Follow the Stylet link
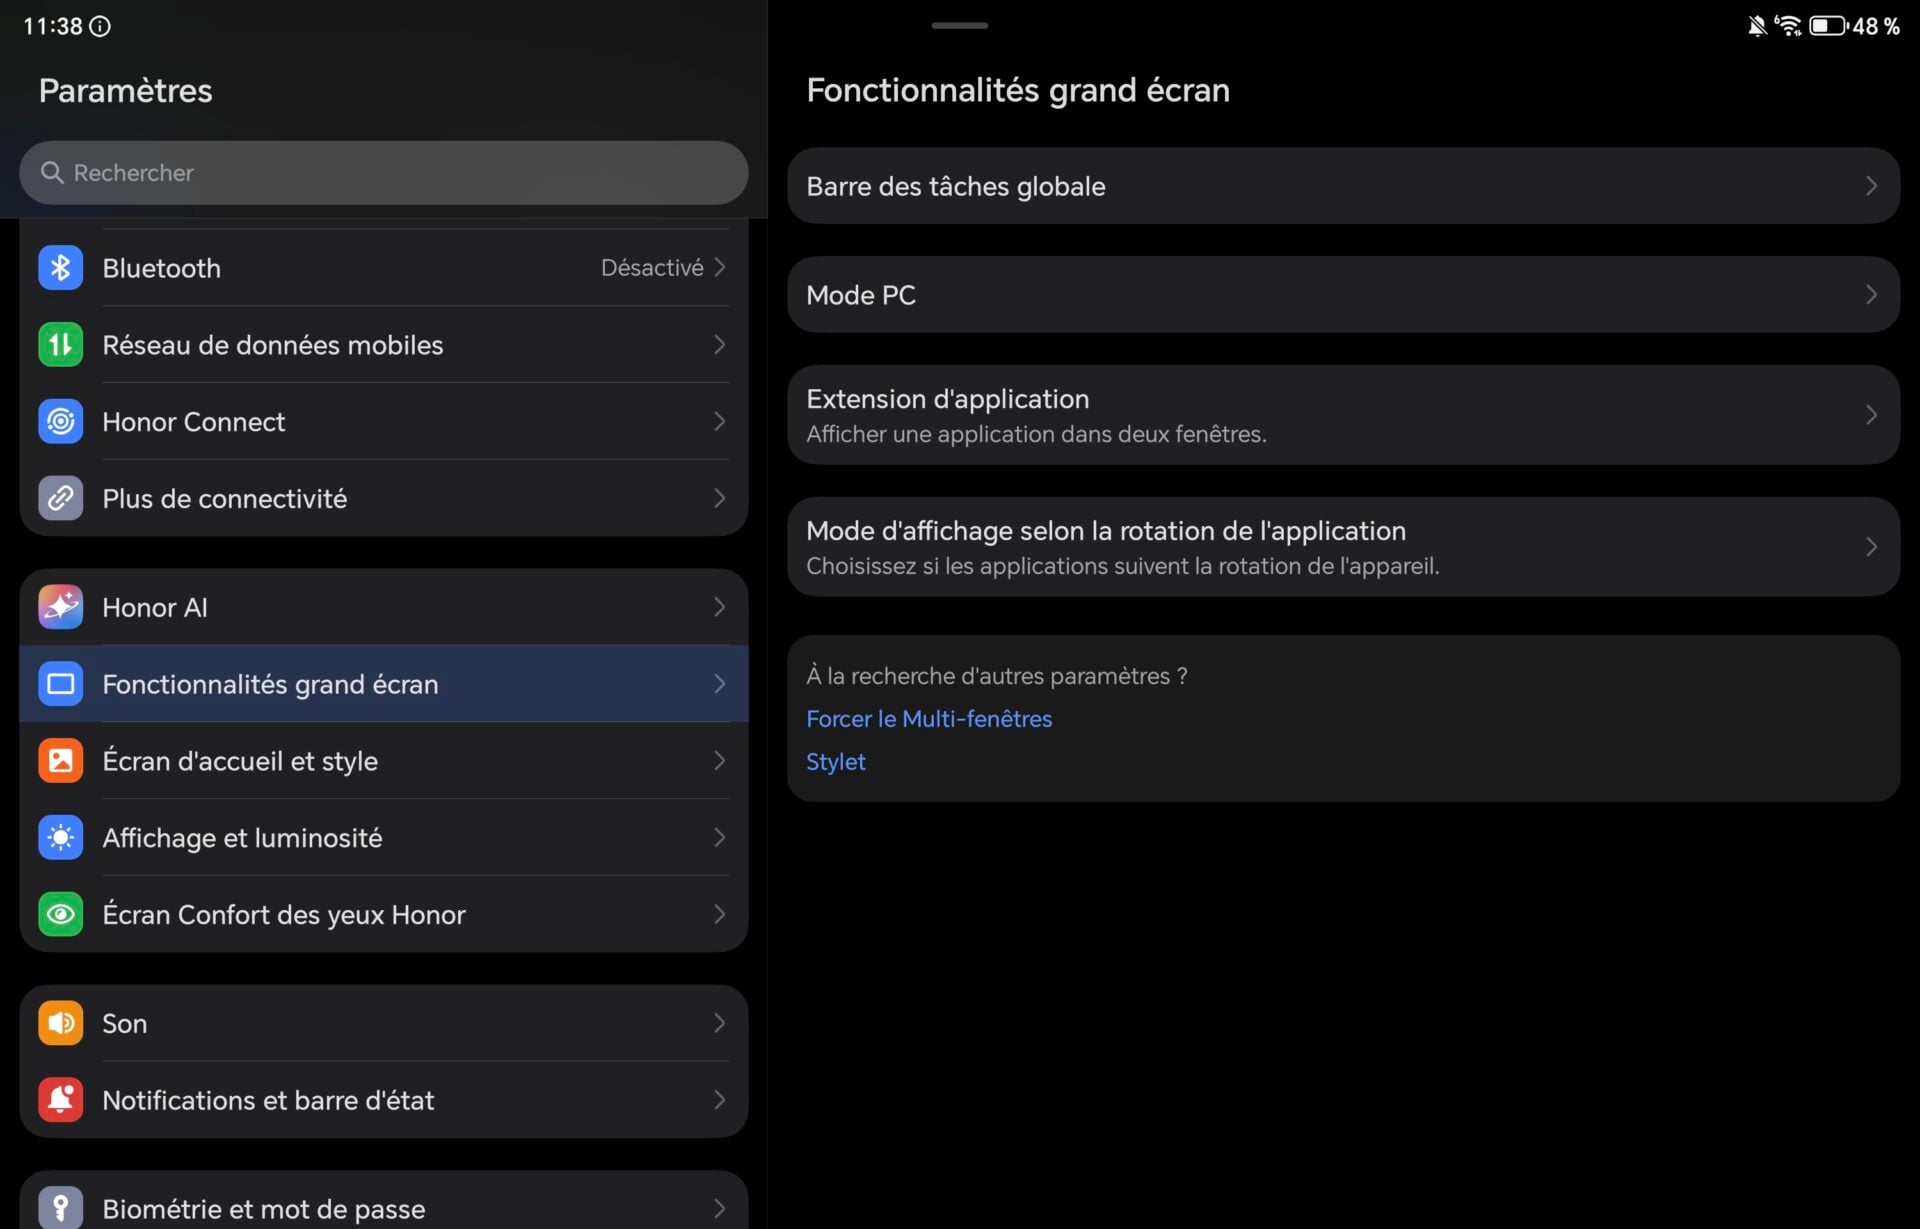Viewport: 1920px width, 1229px height. pyautogui.click(x=835, y=762)
